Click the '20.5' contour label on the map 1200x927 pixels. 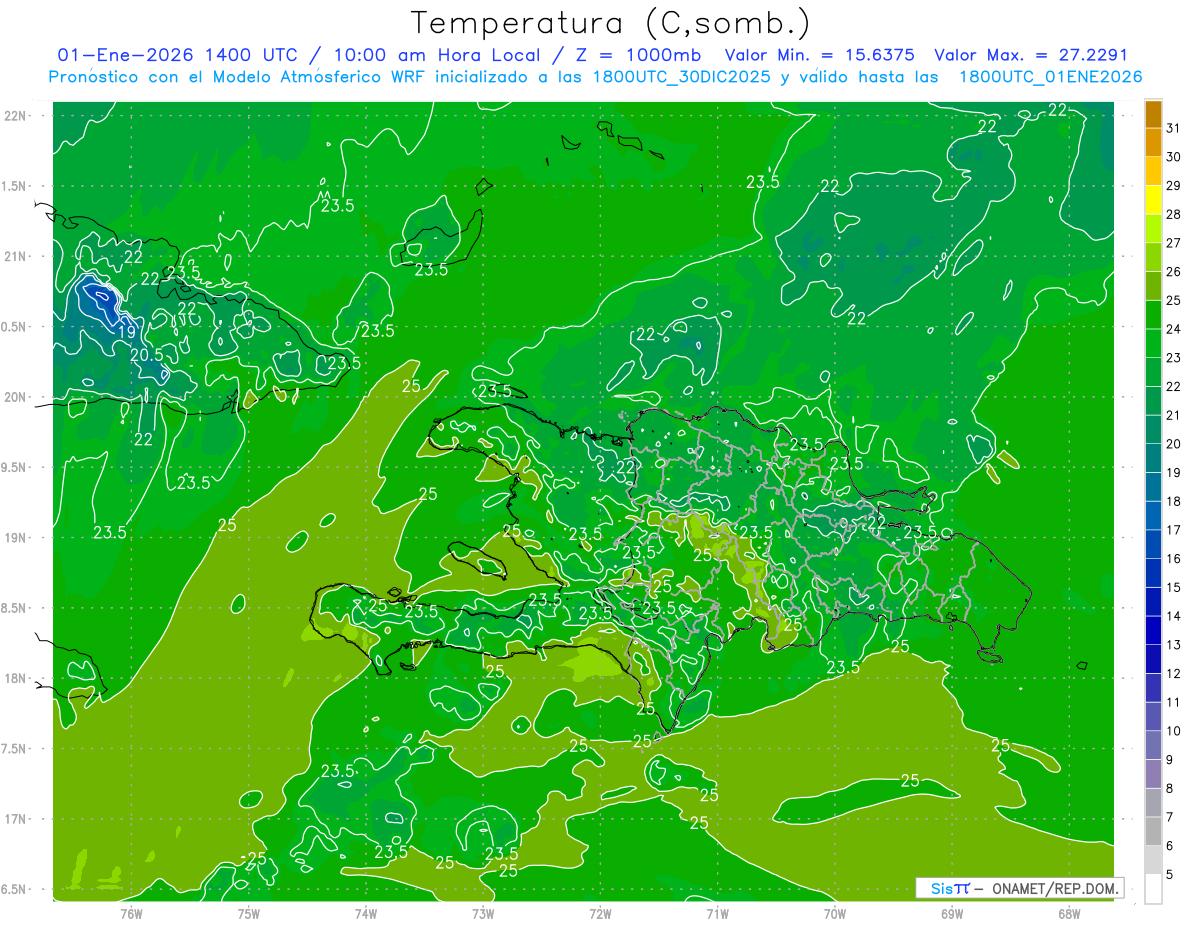(x=147, y=354)
